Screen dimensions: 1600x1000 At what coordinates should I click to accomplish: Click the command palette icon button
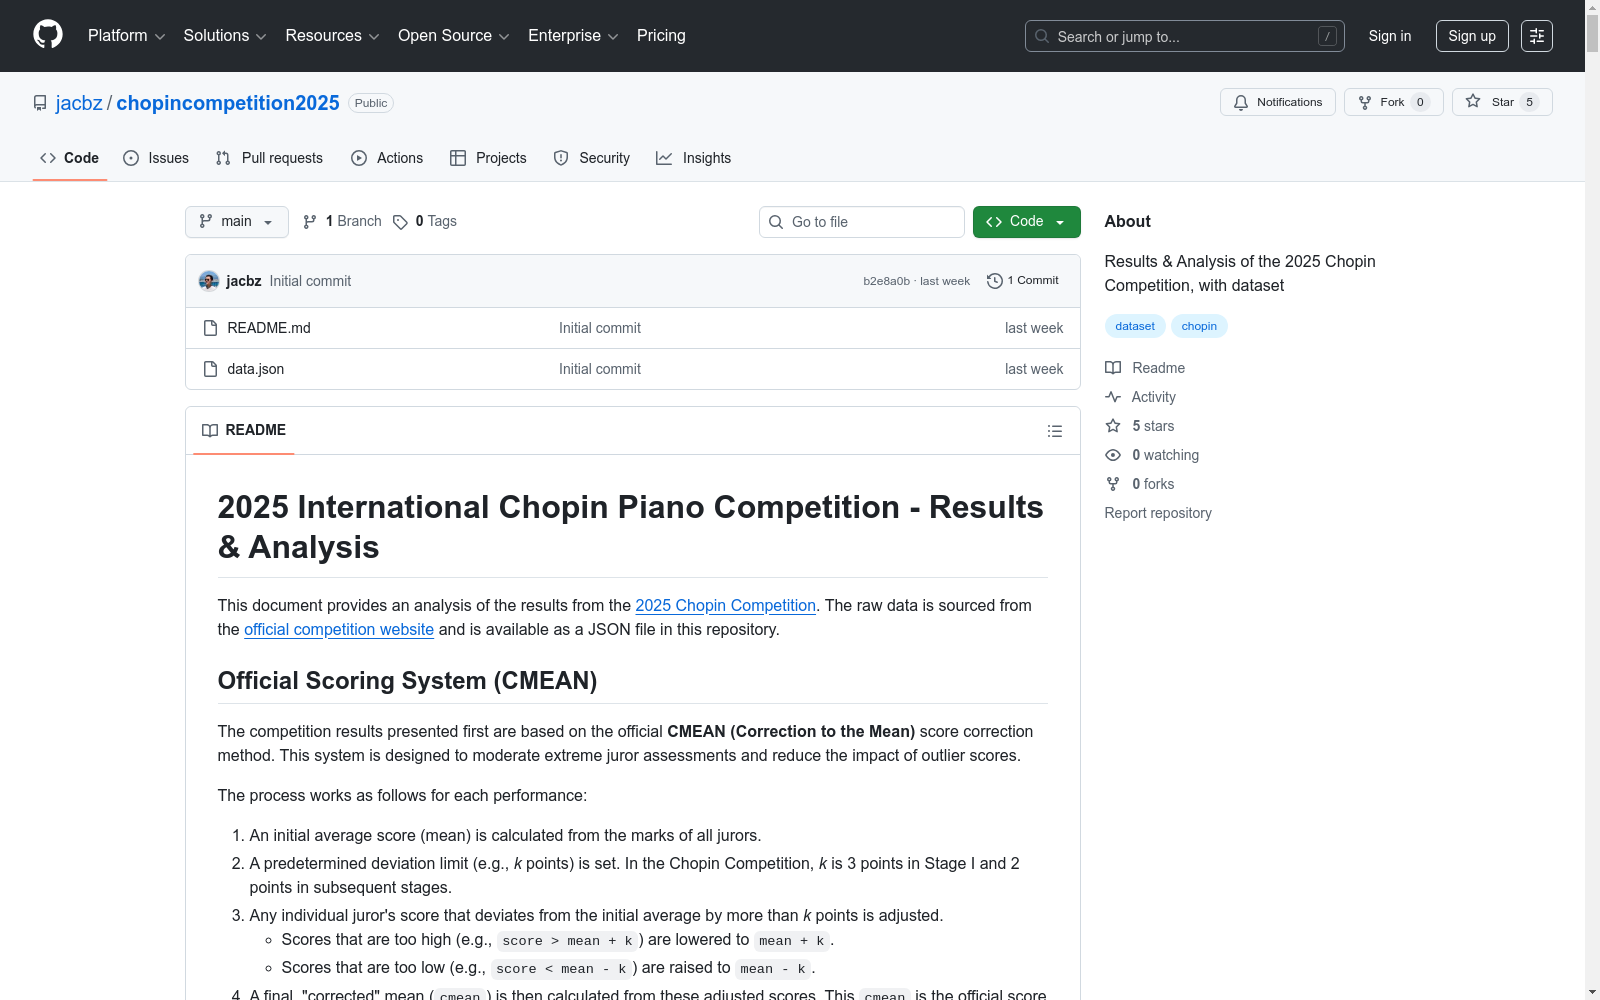[1536, 36]
